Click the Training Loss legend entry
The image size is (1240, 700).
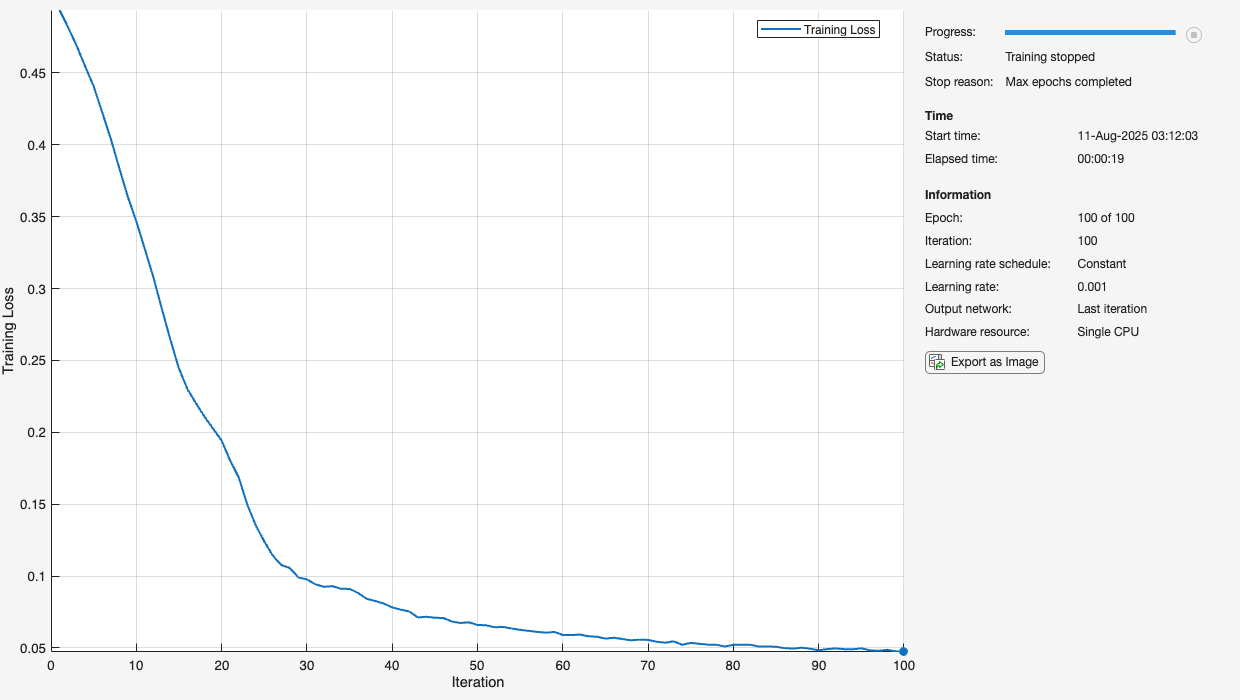click(x=818, y=30)
